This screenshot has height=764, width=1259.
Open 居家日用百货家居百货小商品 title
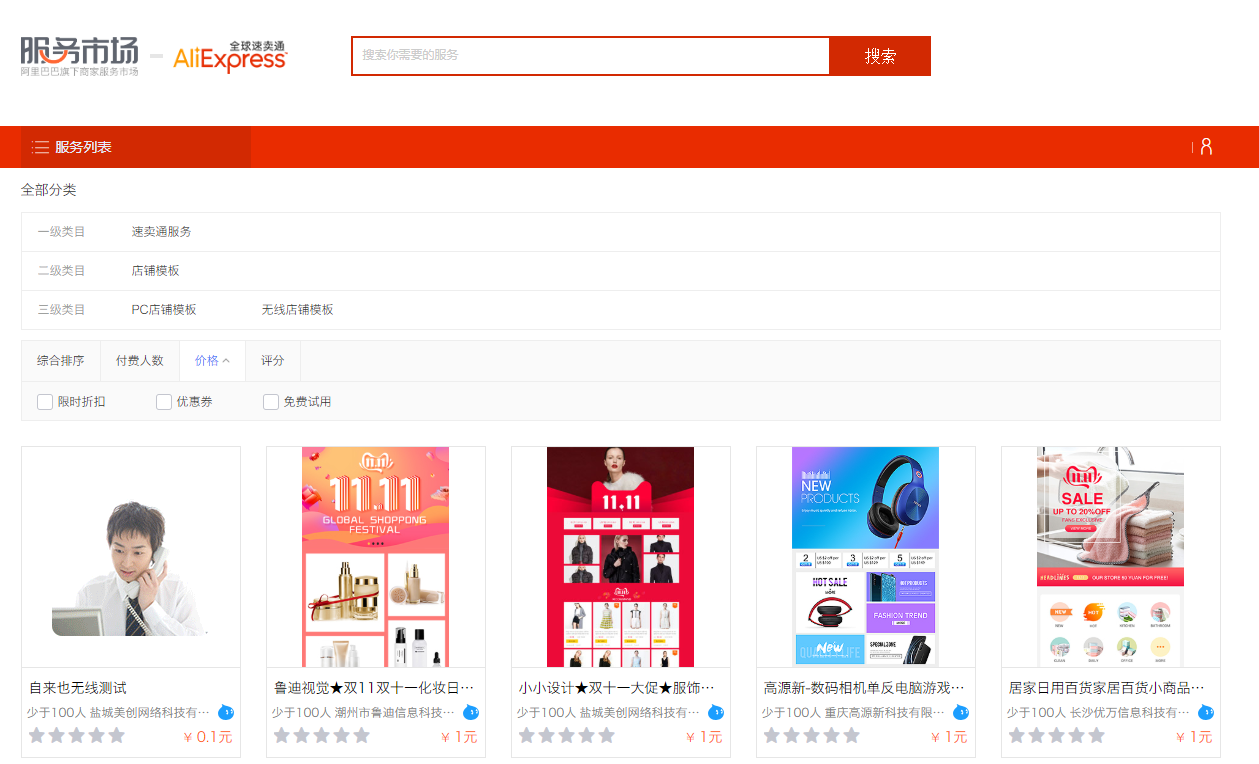point(1109,688)
